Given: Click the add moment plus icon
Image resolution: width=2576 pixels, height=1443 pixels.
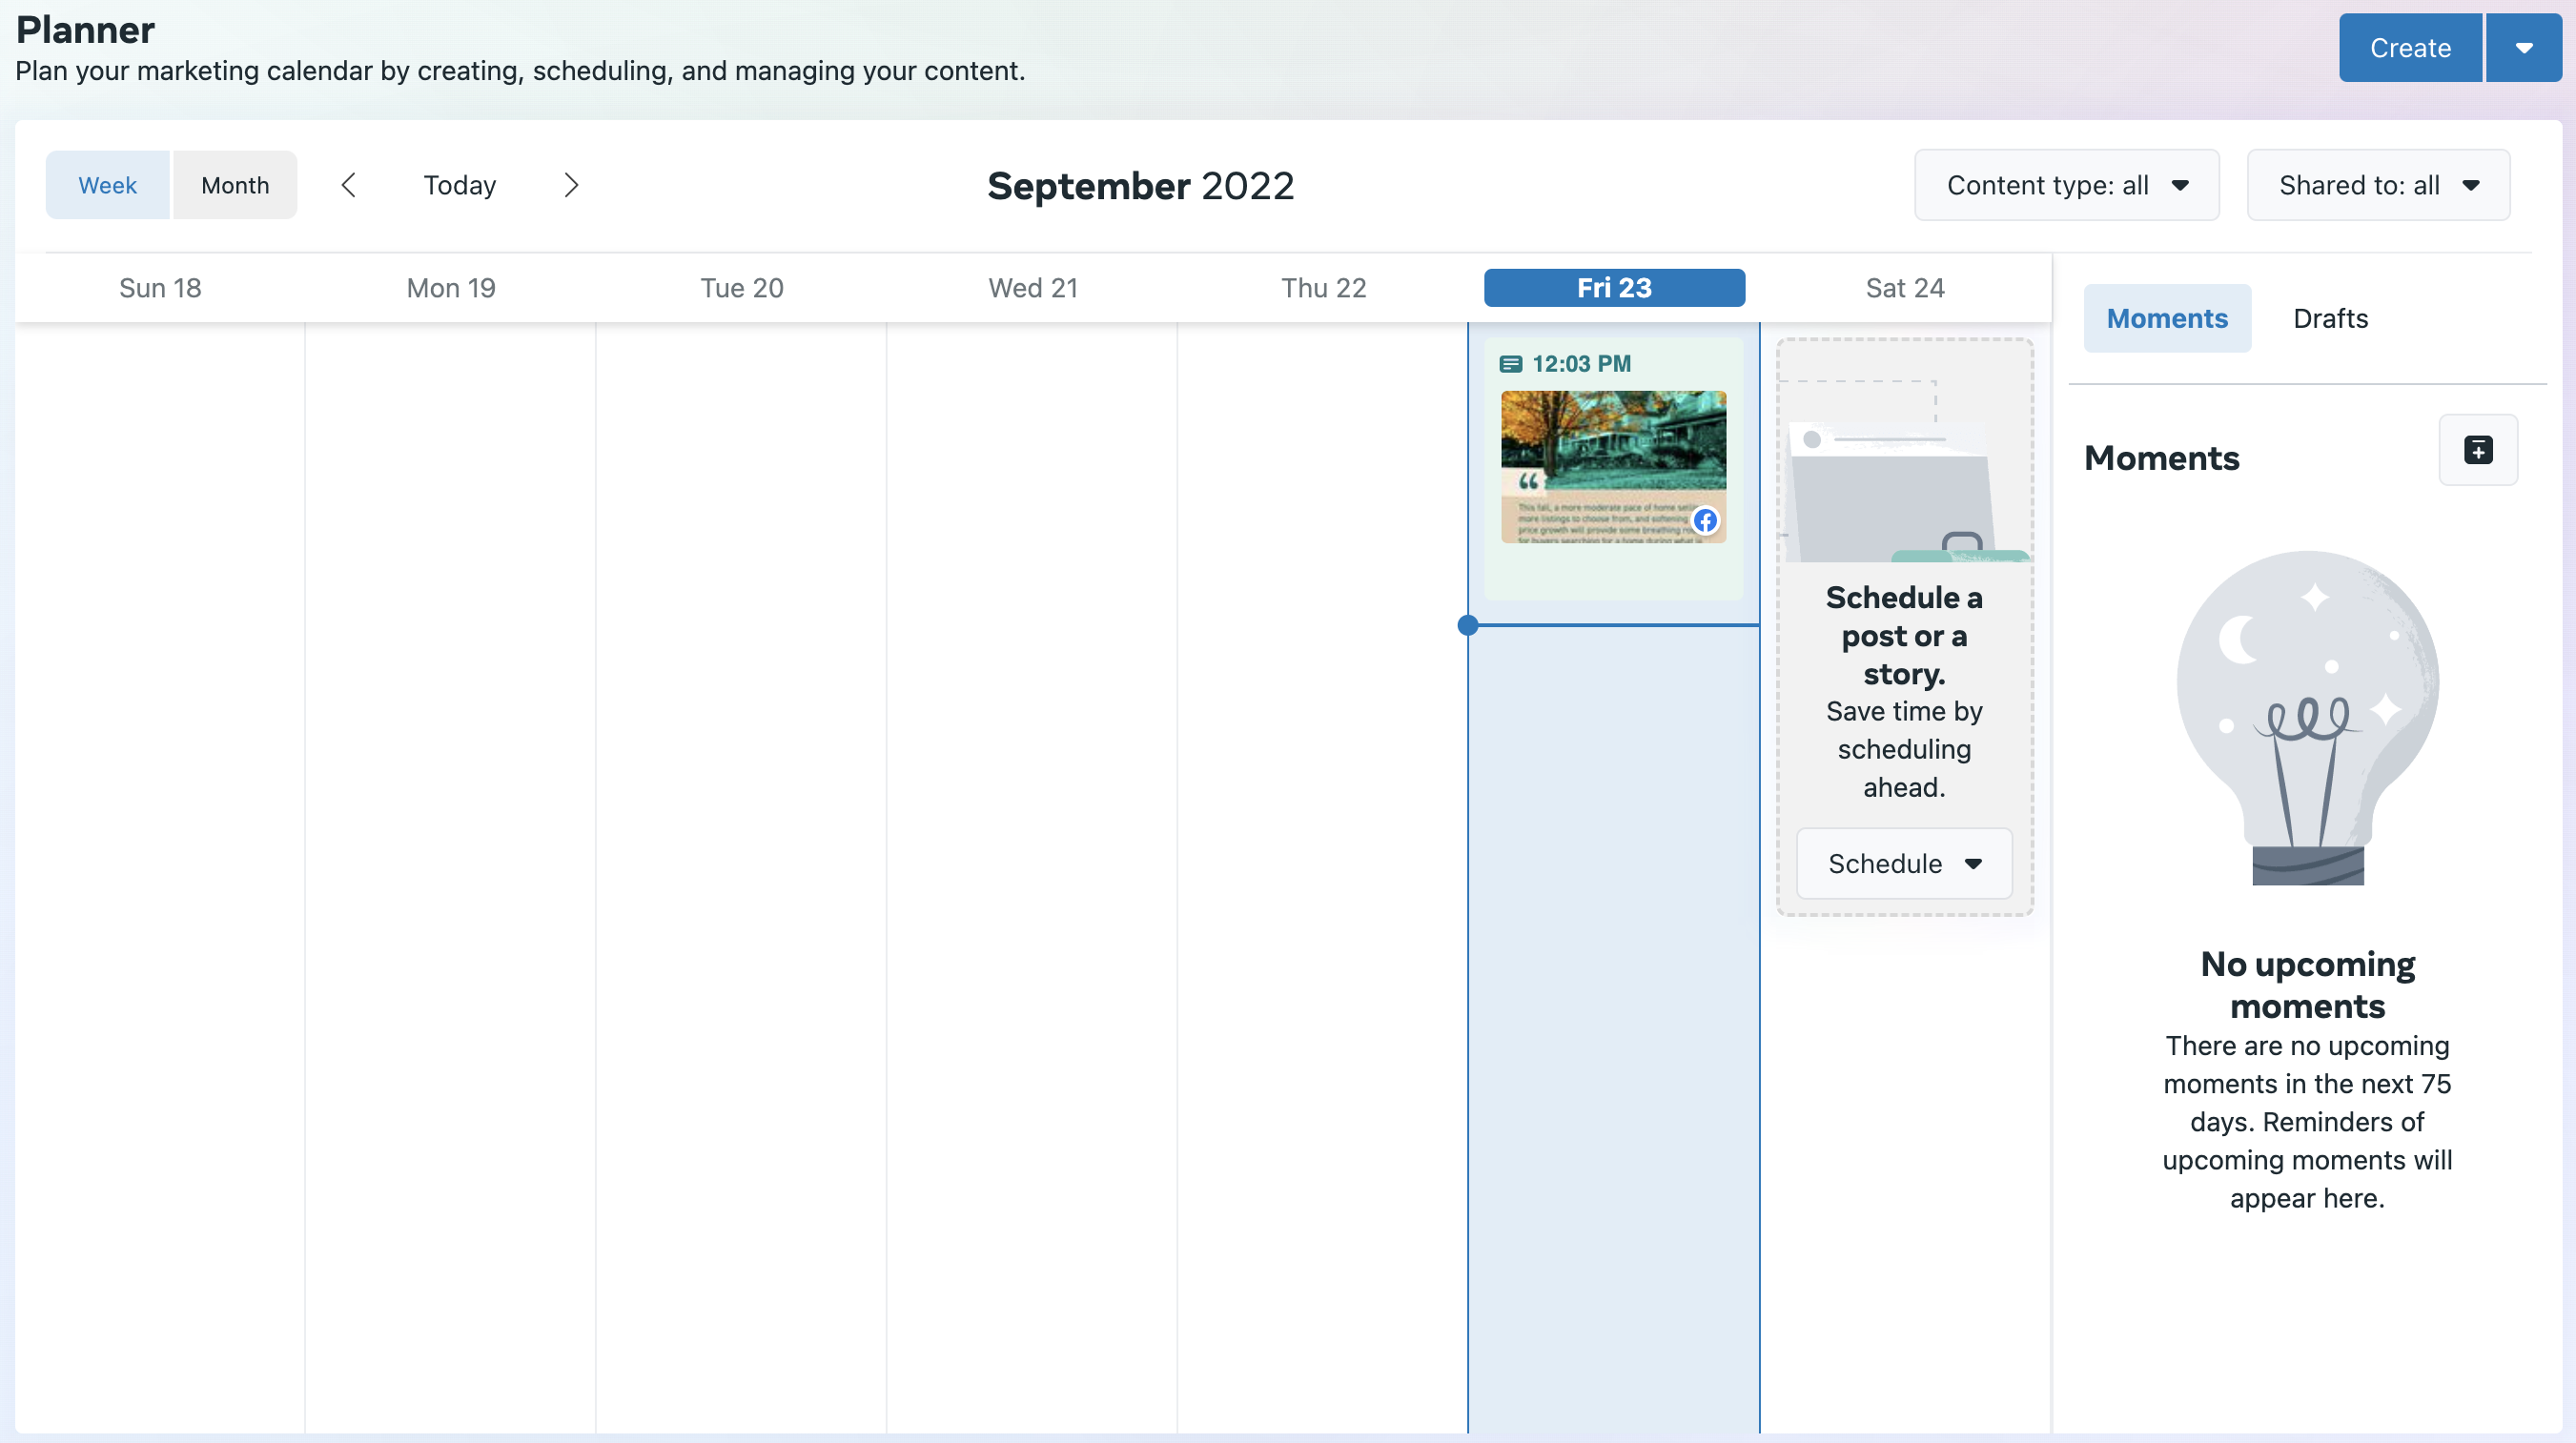Looking at the screenshot, I should 2477,450.
